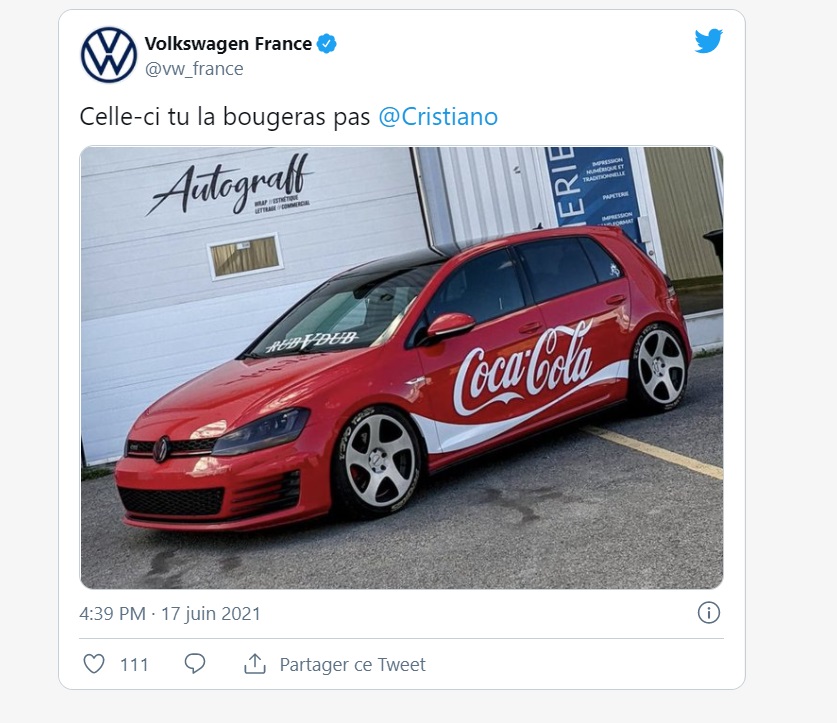
Task: Reply using the speech bubble icon
Action: click(x=195, y=664)
